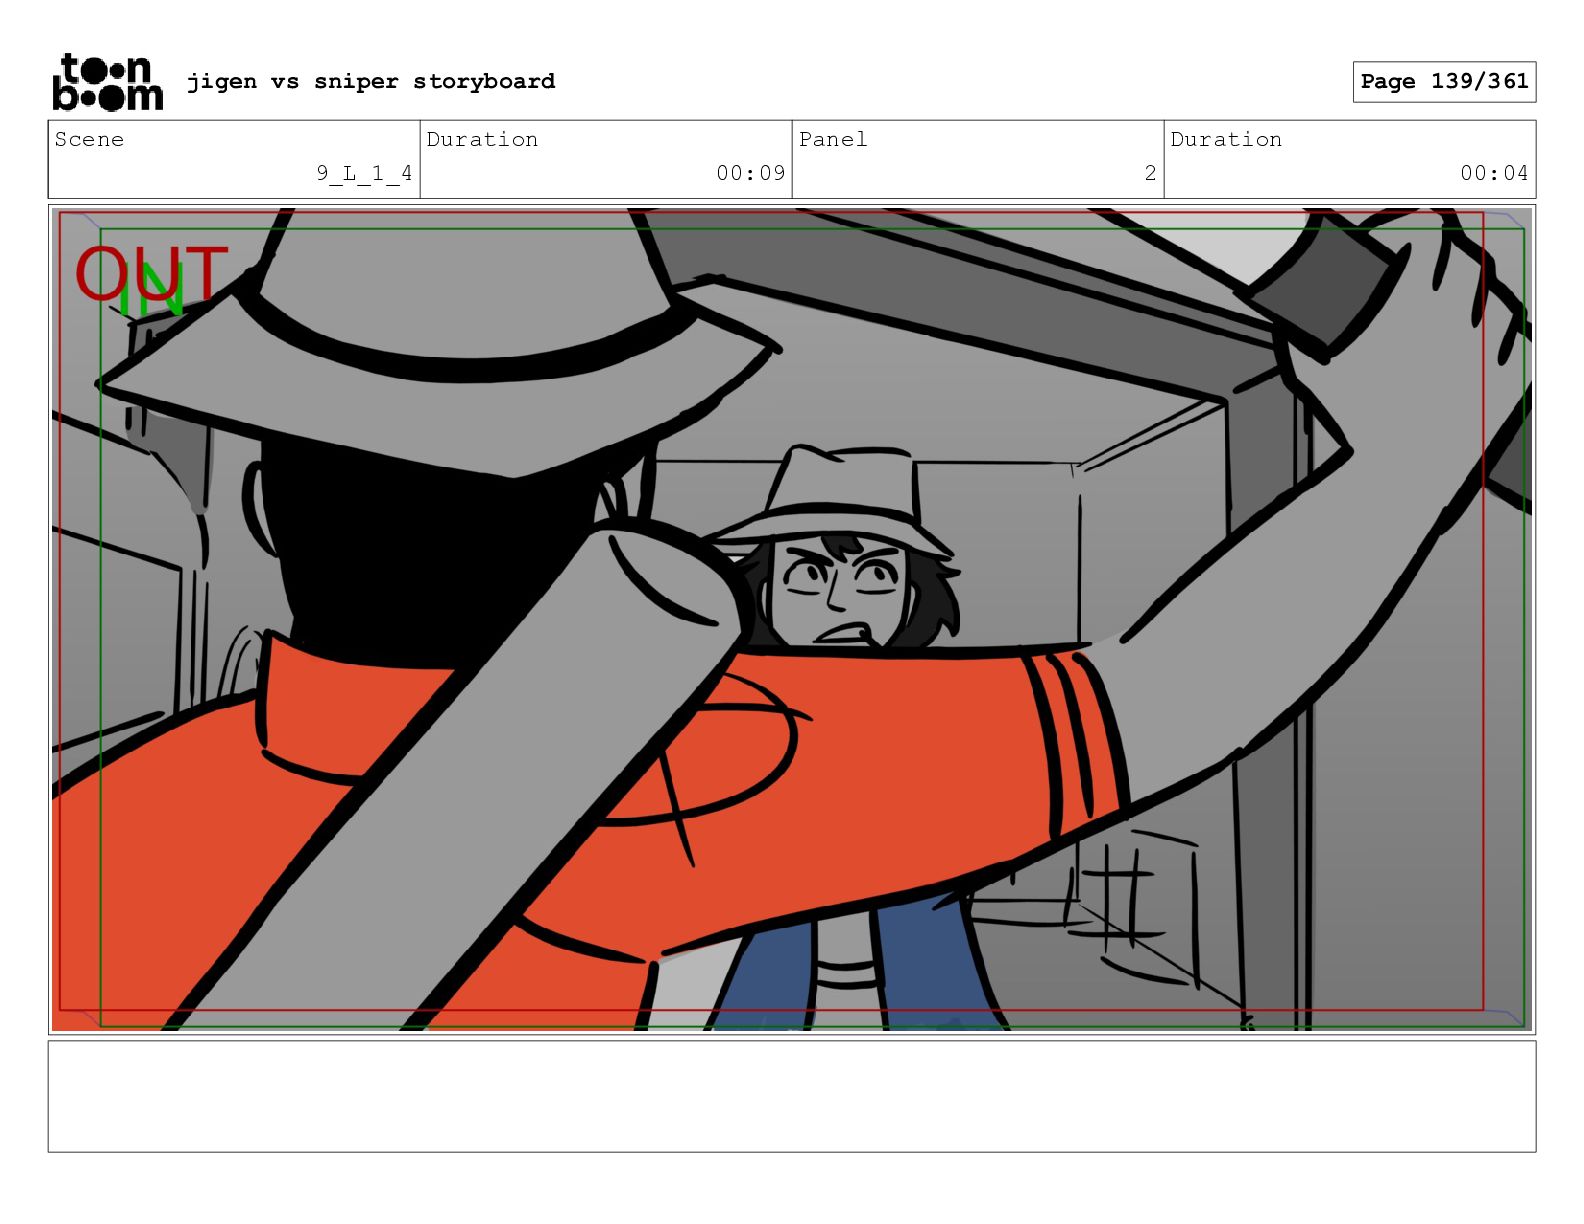Viewport: 1584px width, 1224px height.
Task: Click the "Panel" header label
Action: (x=833, y=139)
